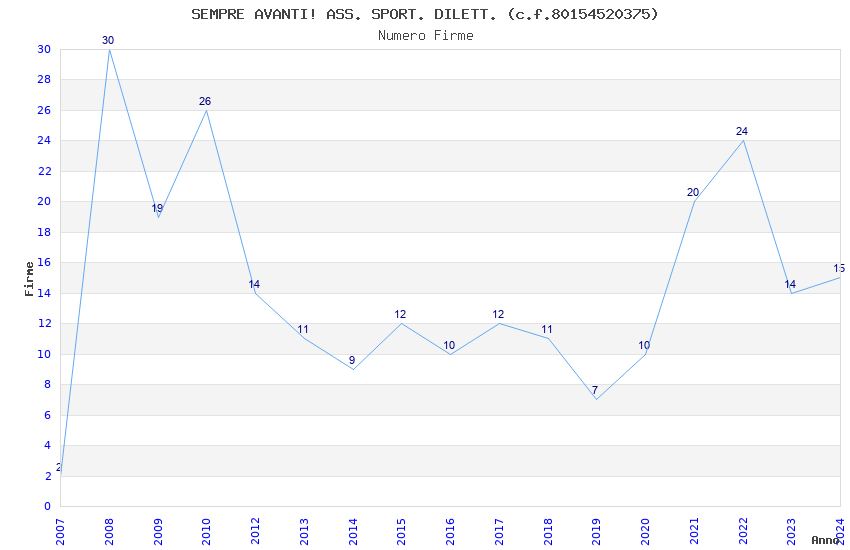Click the year label '2008' on x-axis
This screenshot has width=850, height=550.
[109, 531]
